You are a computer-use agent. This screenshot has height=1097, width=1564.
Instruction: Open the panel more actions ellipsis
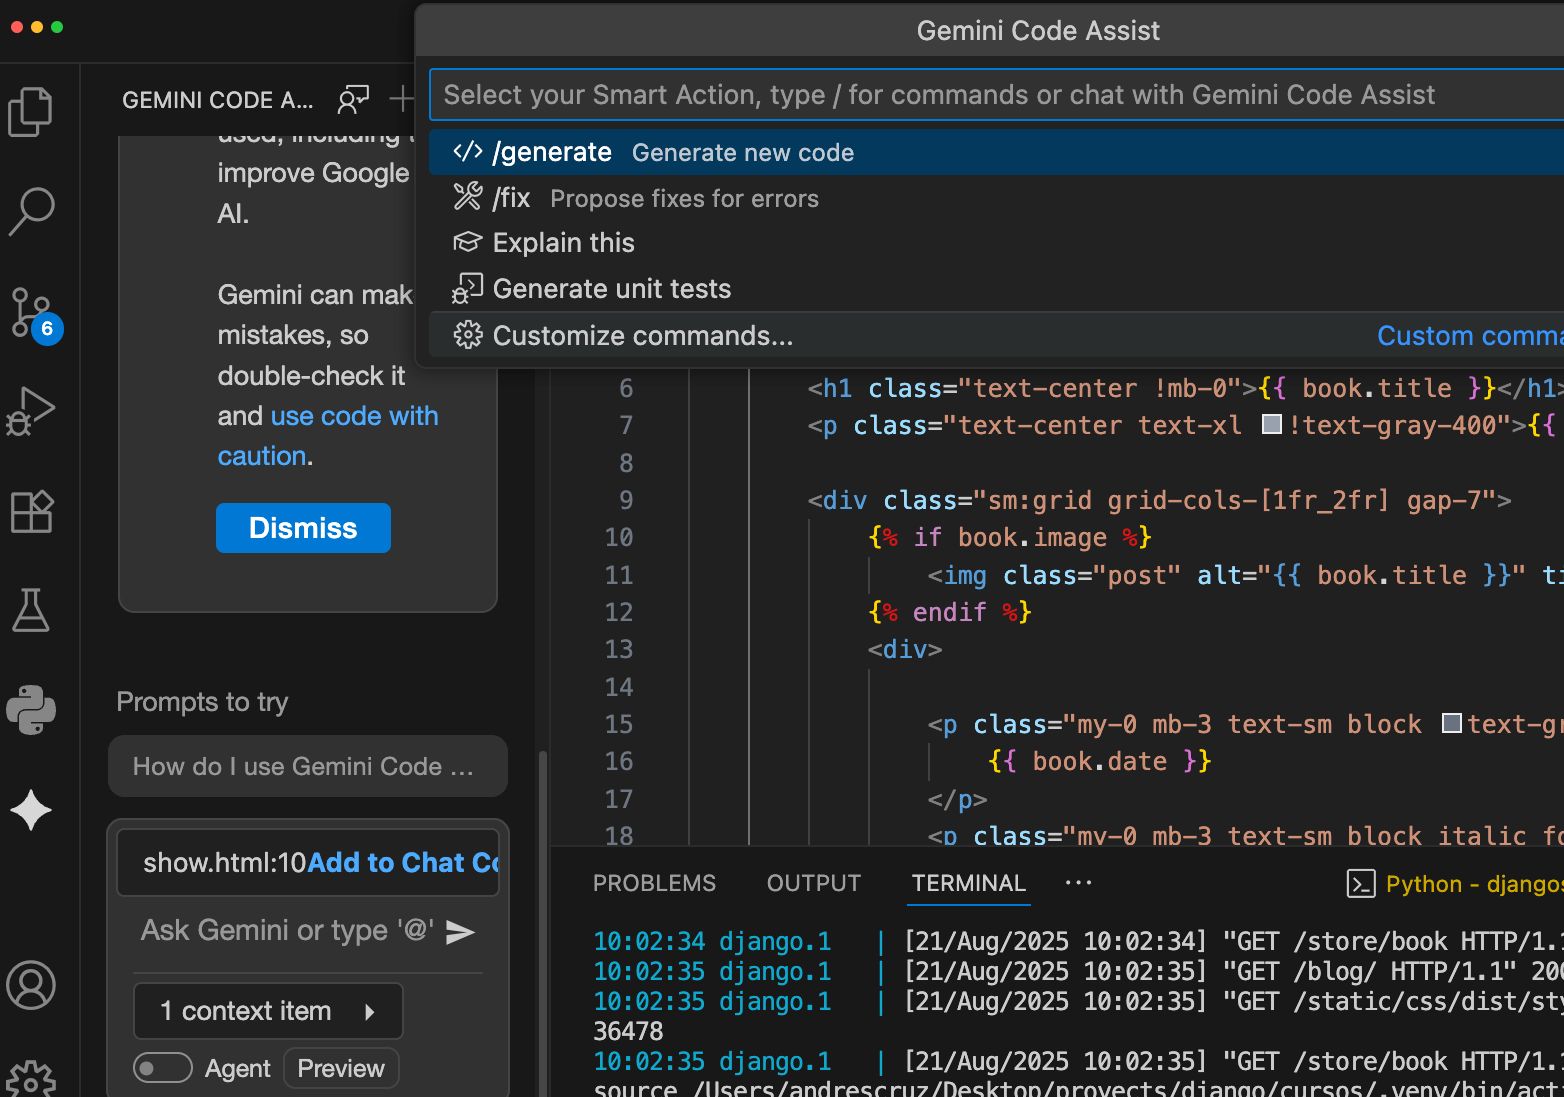[x=1078, y=883]
